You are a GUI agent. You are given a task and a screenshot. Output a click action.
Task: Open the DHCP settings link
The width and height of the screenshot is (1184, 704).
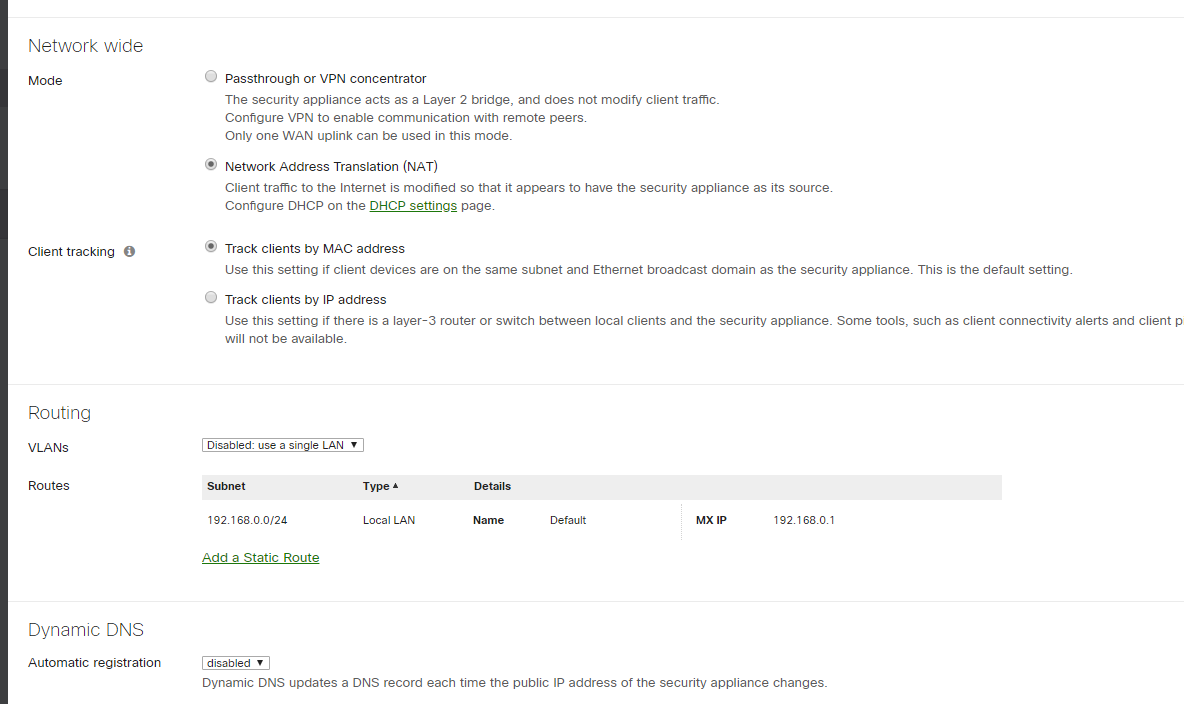[413, 205]
